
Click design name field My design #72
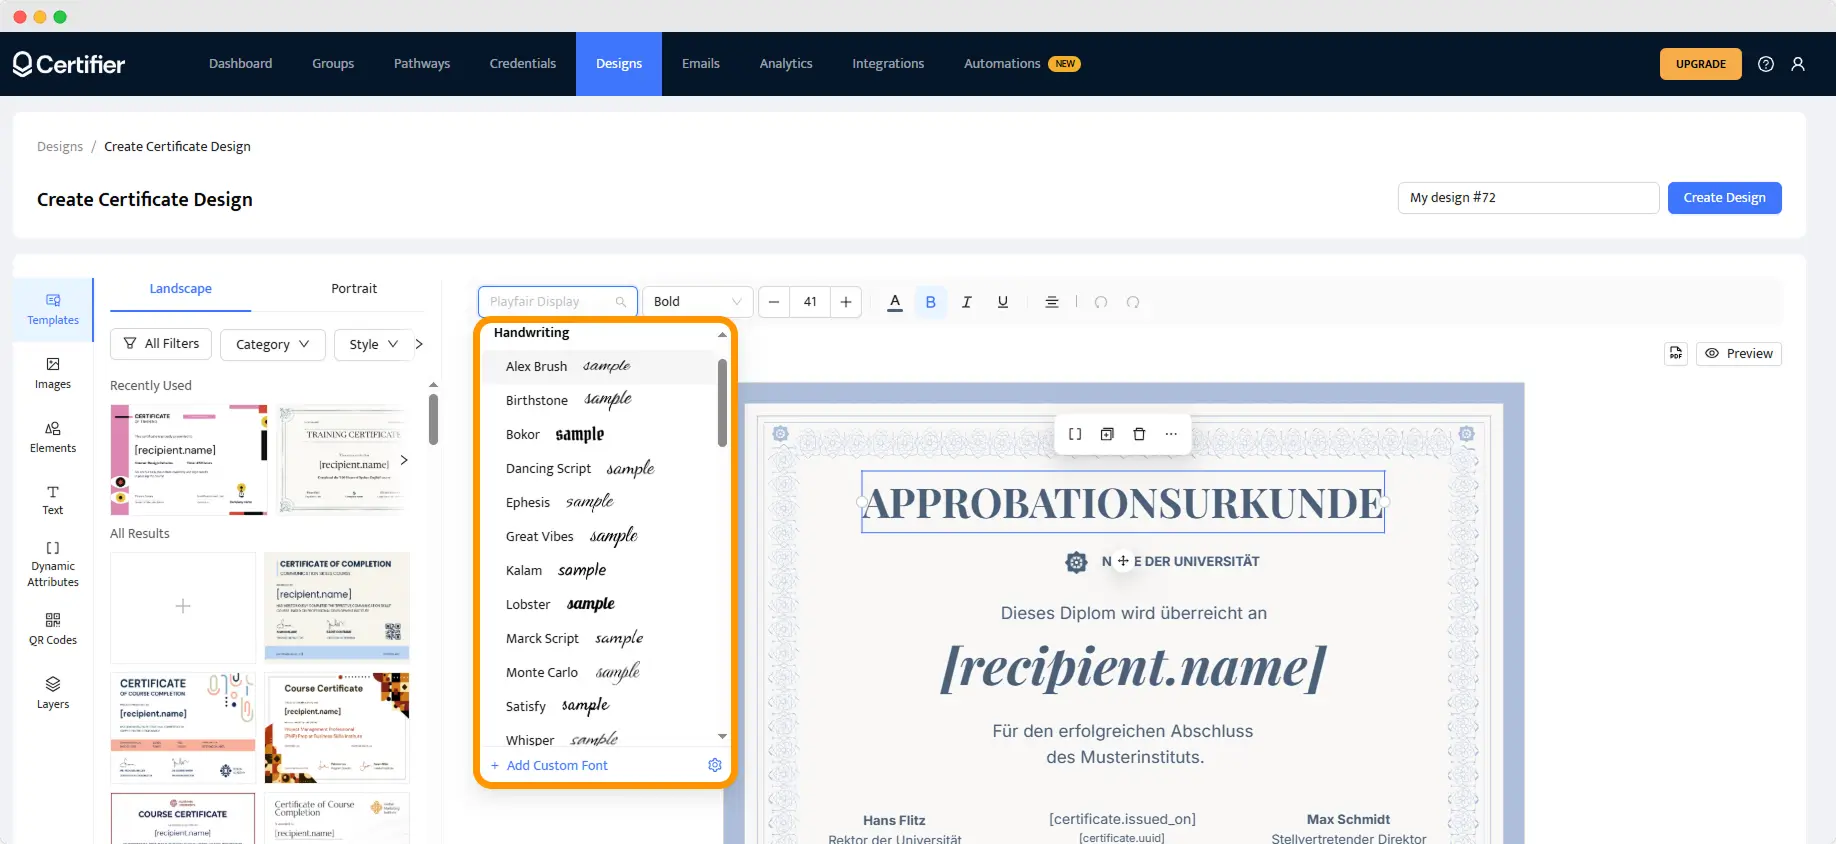click(1528, 198)
